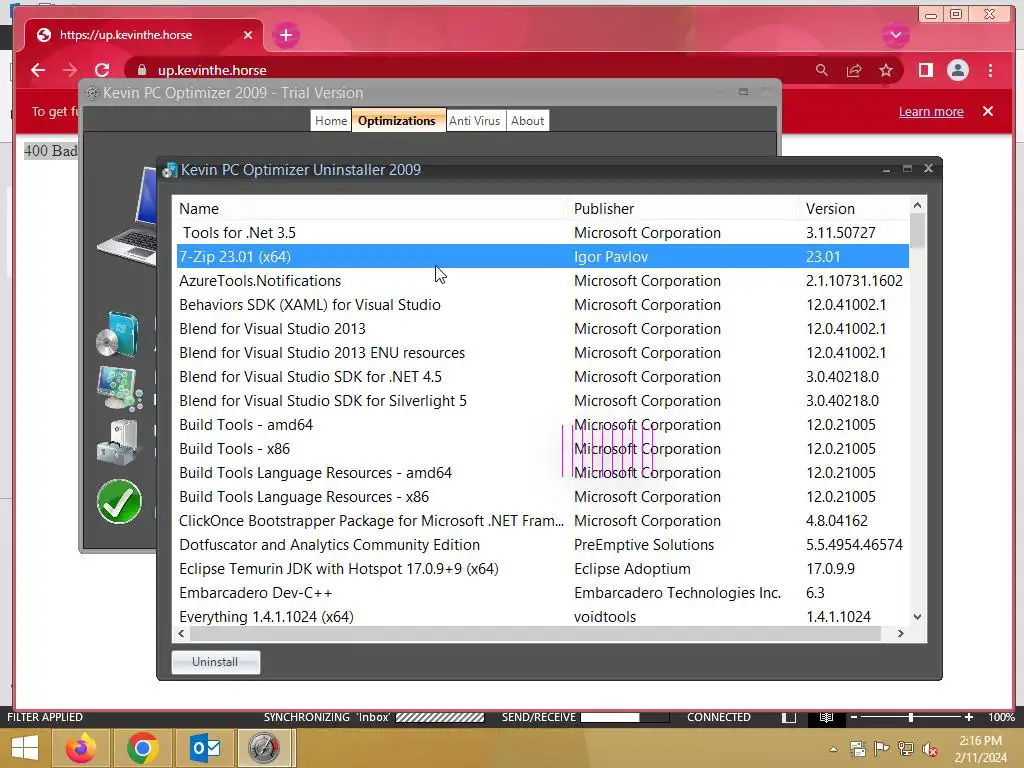Select Everything 1.4.1.1024 (x64) row

click(543, 616)
